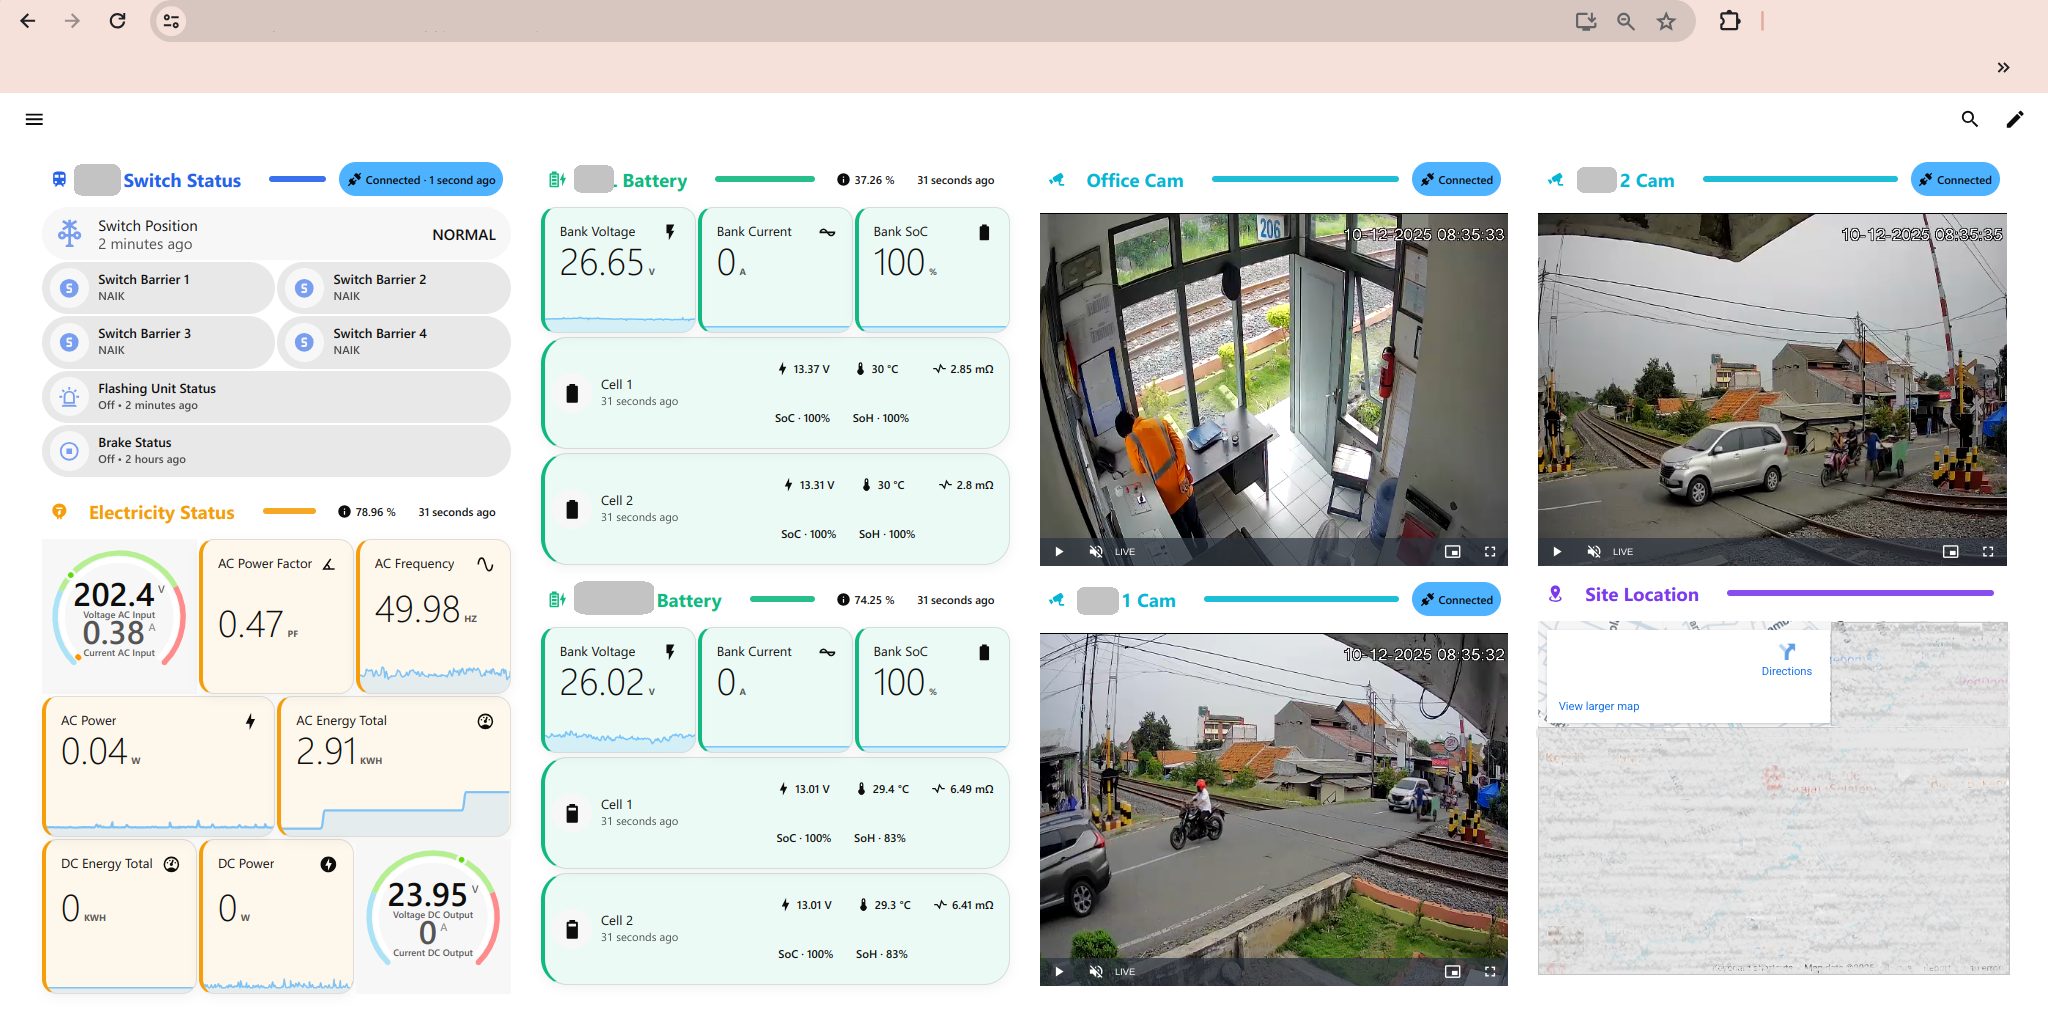
Task: Reload the page in the browser
Action: point(117,21)
